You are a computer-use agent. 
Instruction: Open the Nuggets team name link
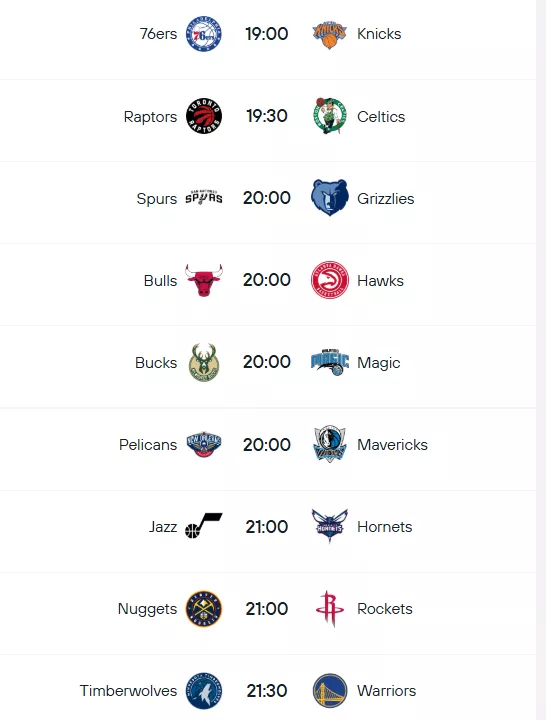click(147, 609)
